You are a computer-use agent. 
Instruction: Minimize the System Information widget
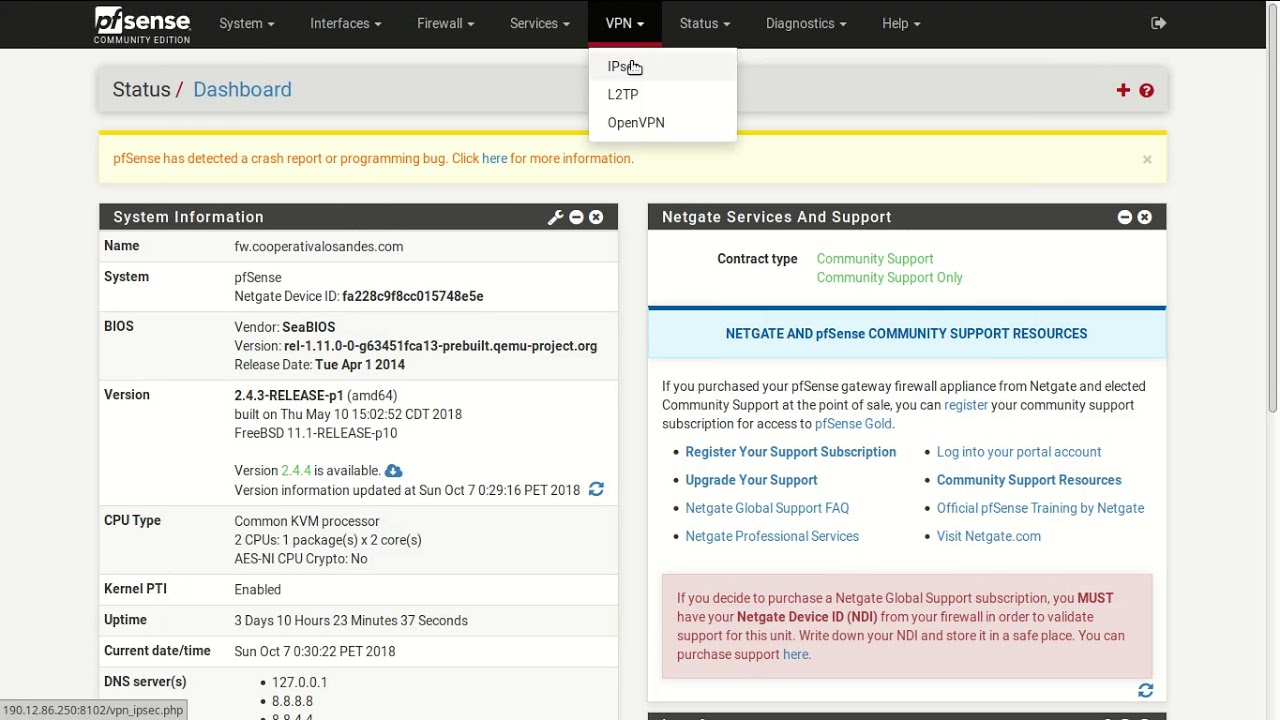(576, 217)
